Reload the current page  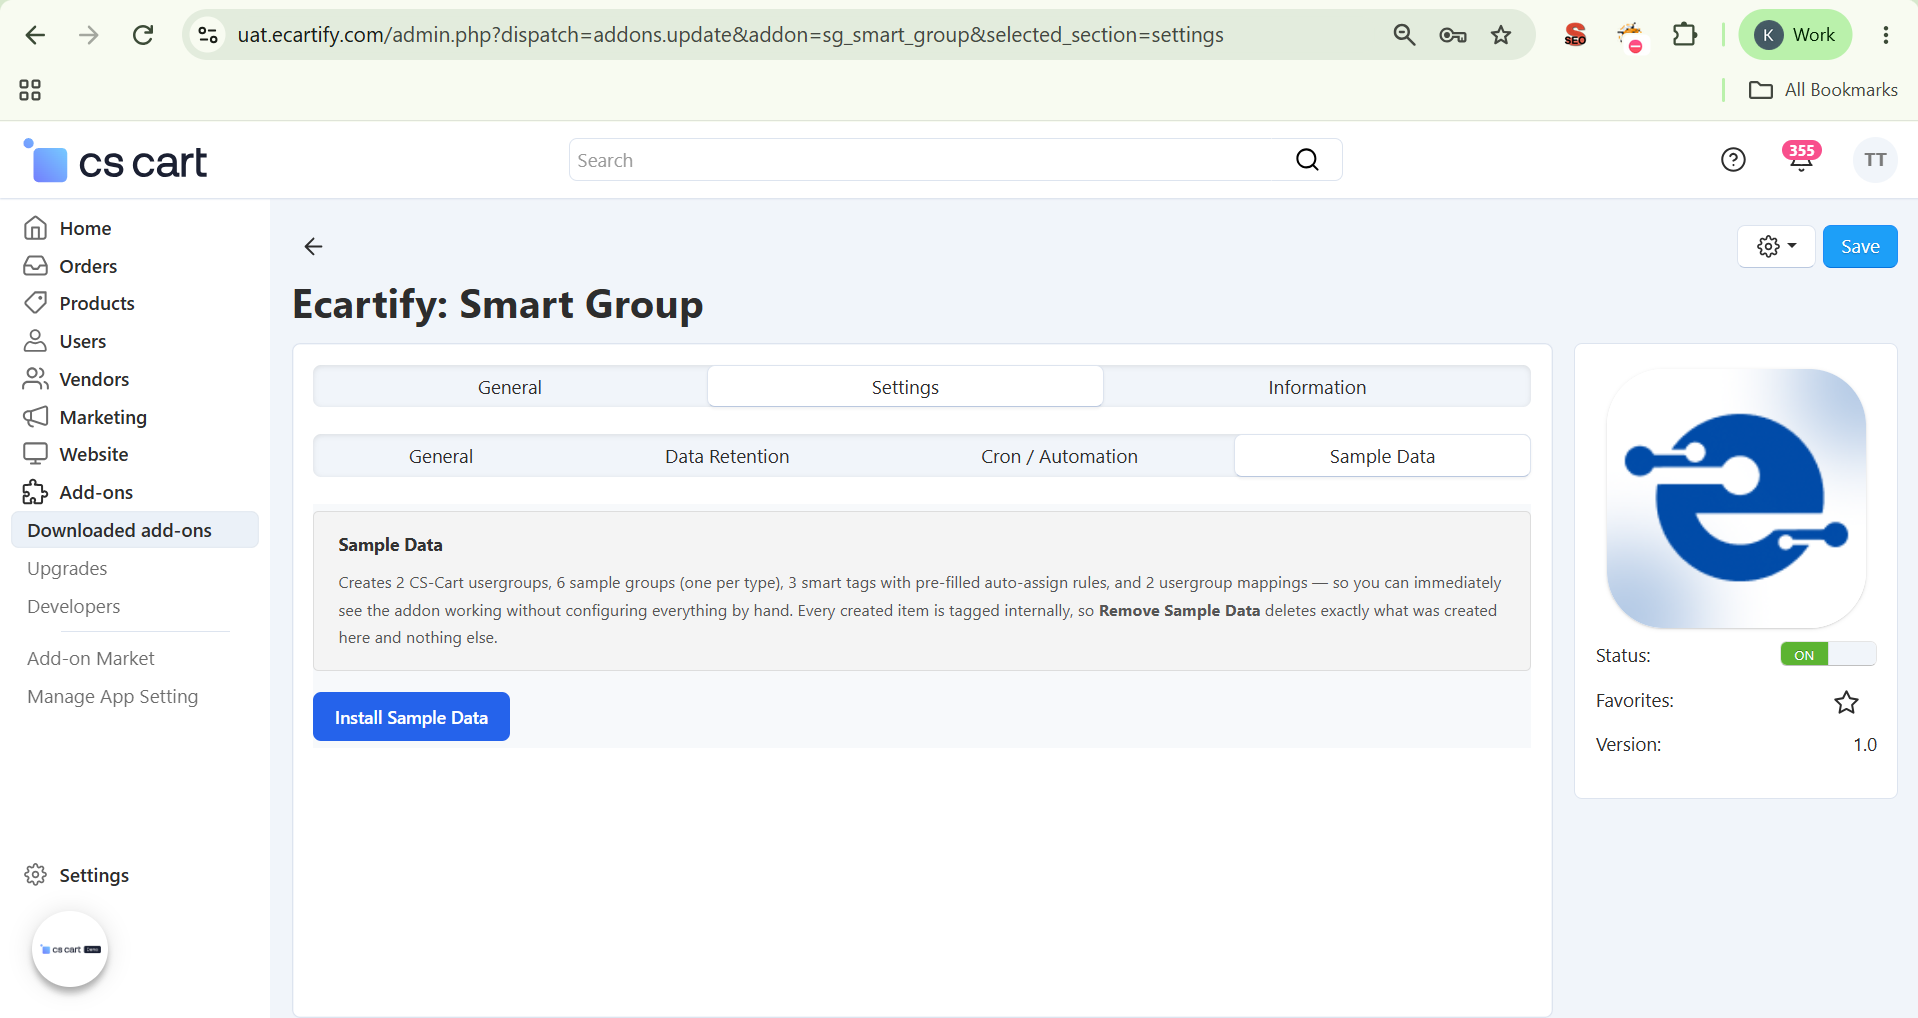[x=143, y=35]
